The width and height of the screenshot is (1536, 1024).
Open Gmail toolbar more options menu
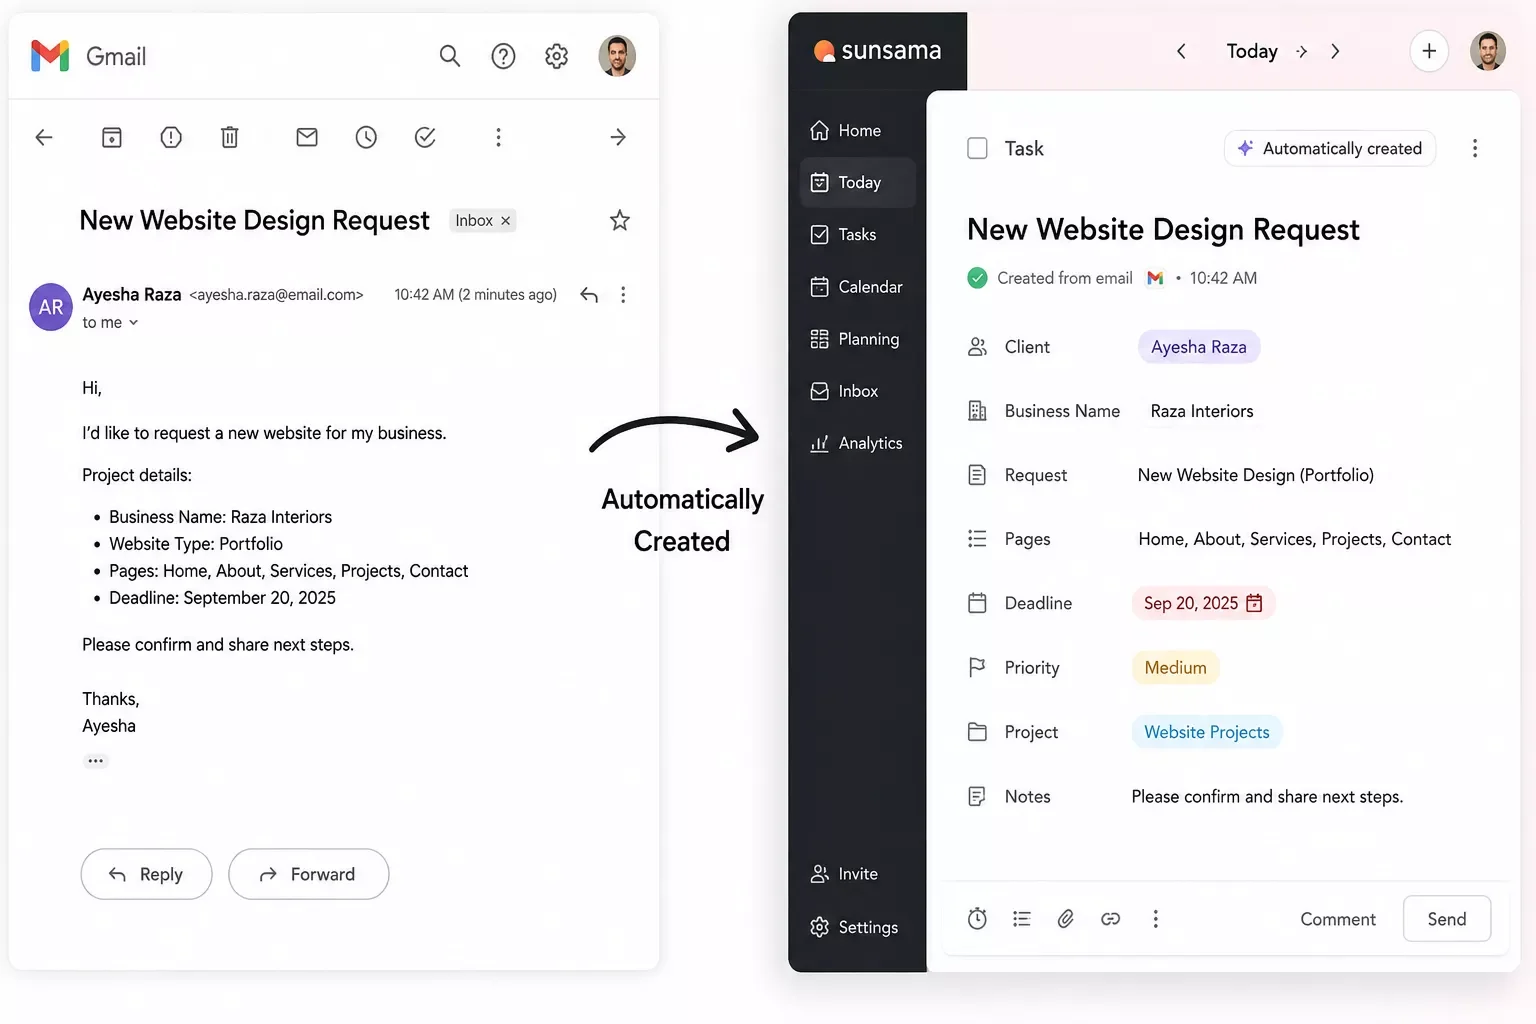click(498, 137)
